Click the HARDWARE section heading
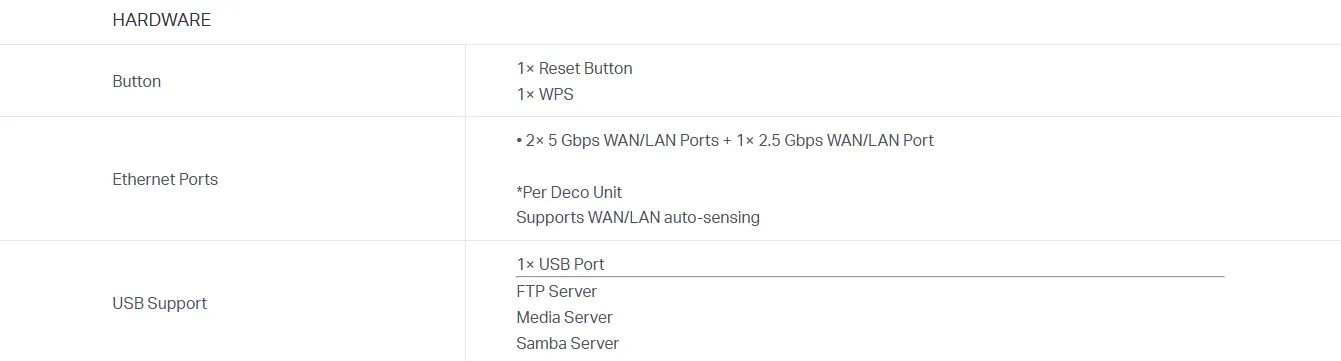 (161, 20)
